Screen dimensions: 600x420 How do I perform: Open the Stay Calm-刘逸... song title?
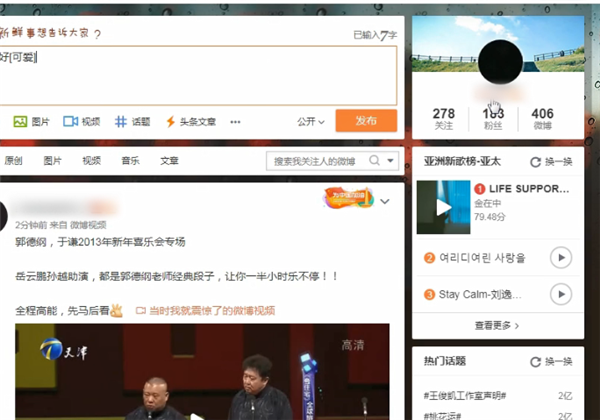(x=480, y=295)
